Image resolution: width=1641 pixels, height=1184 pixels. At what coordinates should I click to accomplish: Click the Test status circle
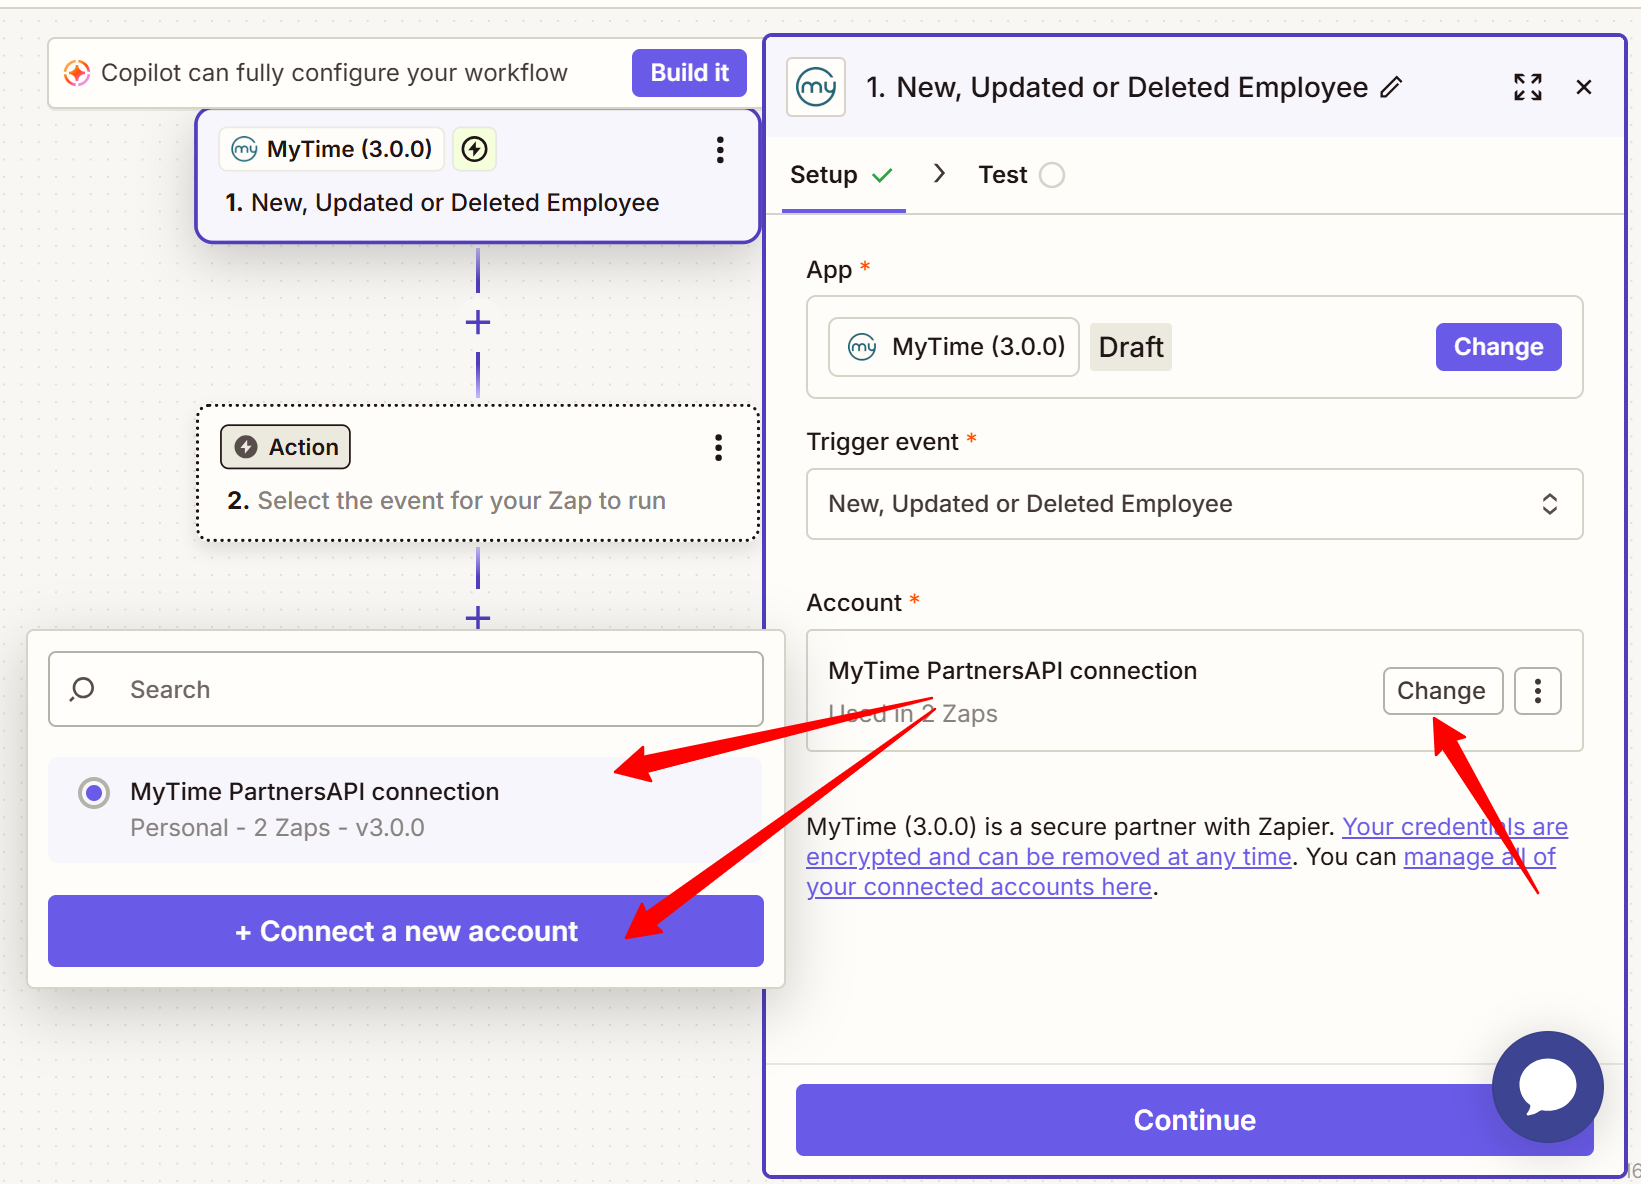coord(1052,175)
